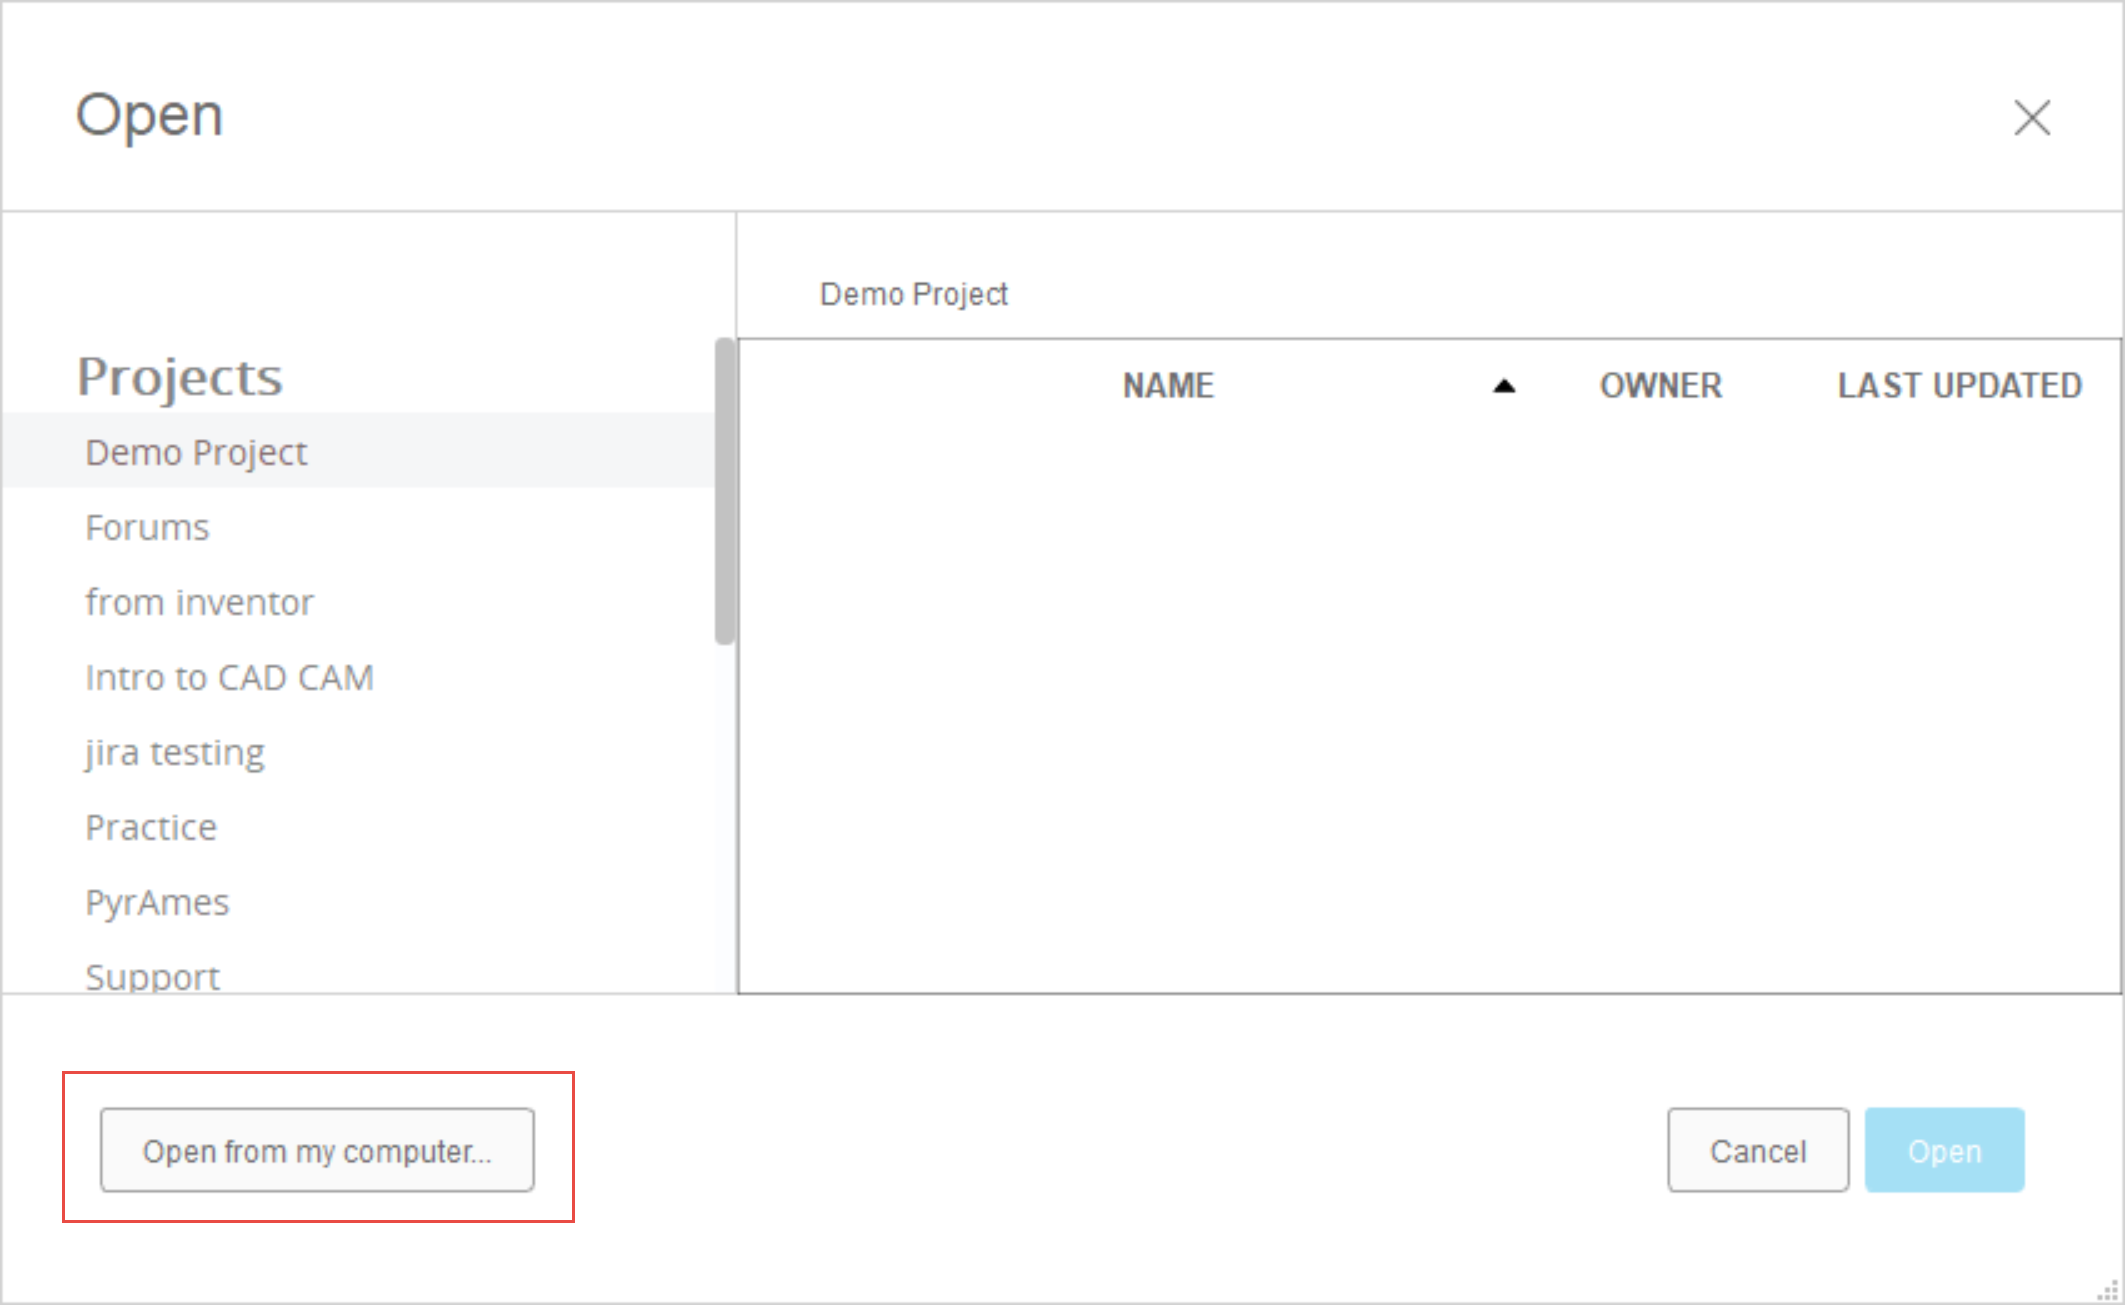Select the 'from inventor' project
The image size is (2125, 1305).
199,602
